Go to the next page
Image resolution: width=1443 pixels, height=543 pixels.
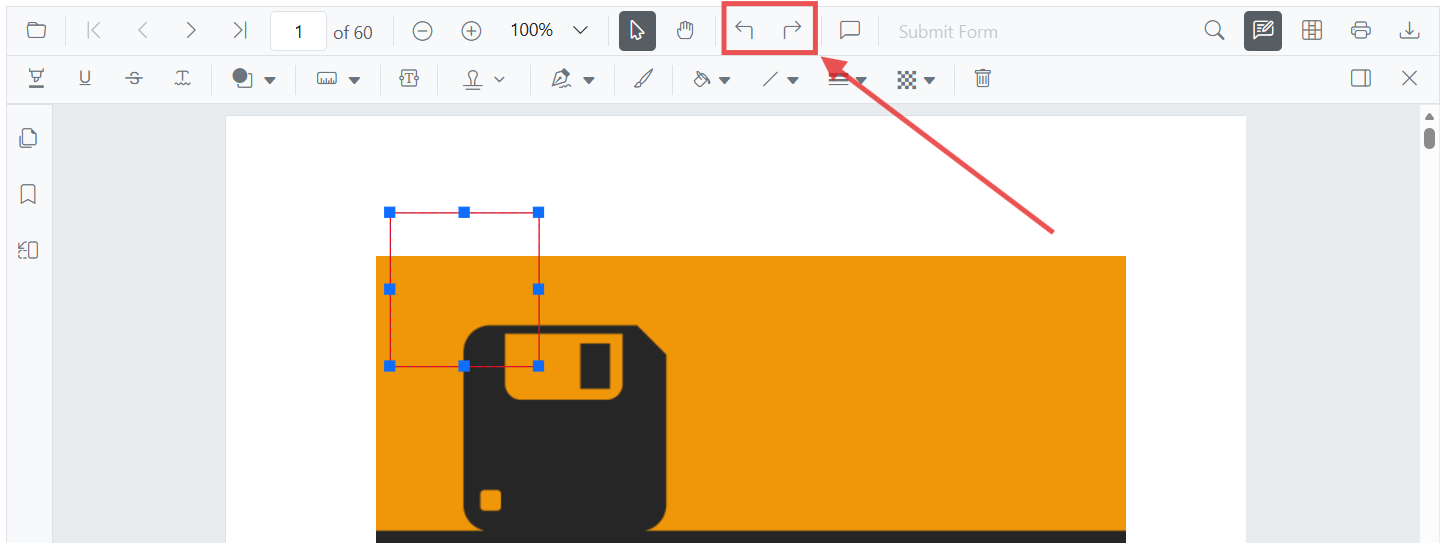click(190, 31)
